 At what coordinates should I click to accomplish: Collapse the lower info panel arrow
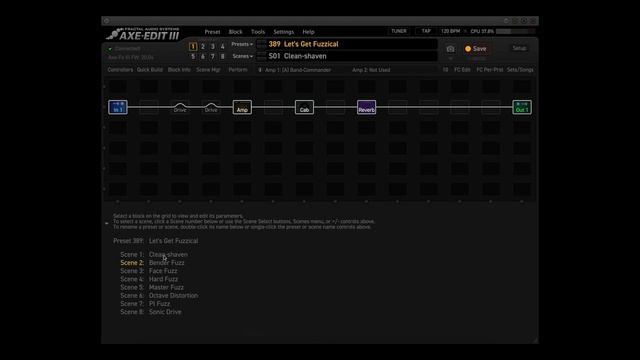(x=107, y=223)
